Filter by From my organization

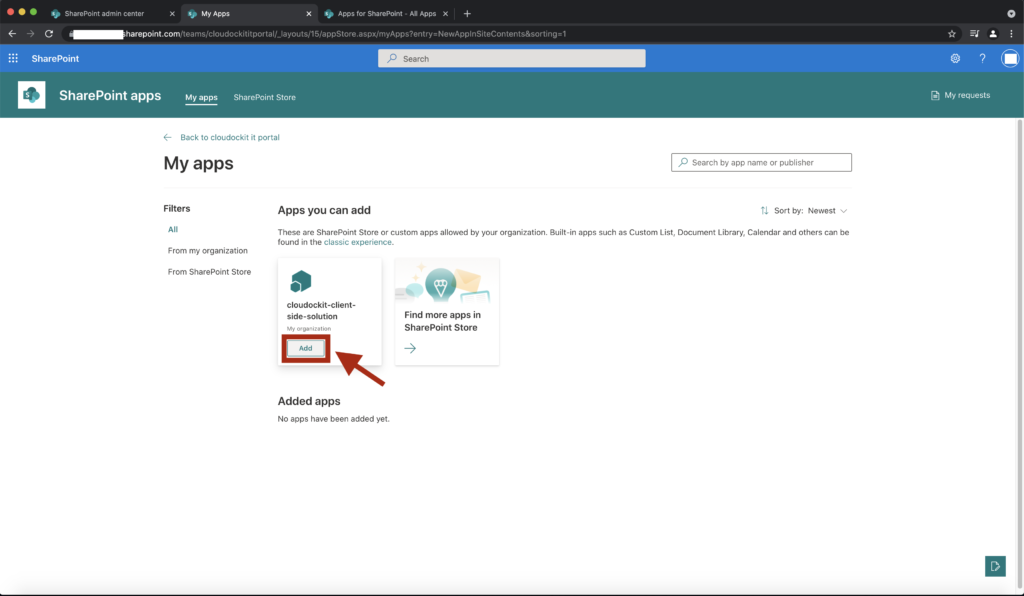(x=208, y=251)
